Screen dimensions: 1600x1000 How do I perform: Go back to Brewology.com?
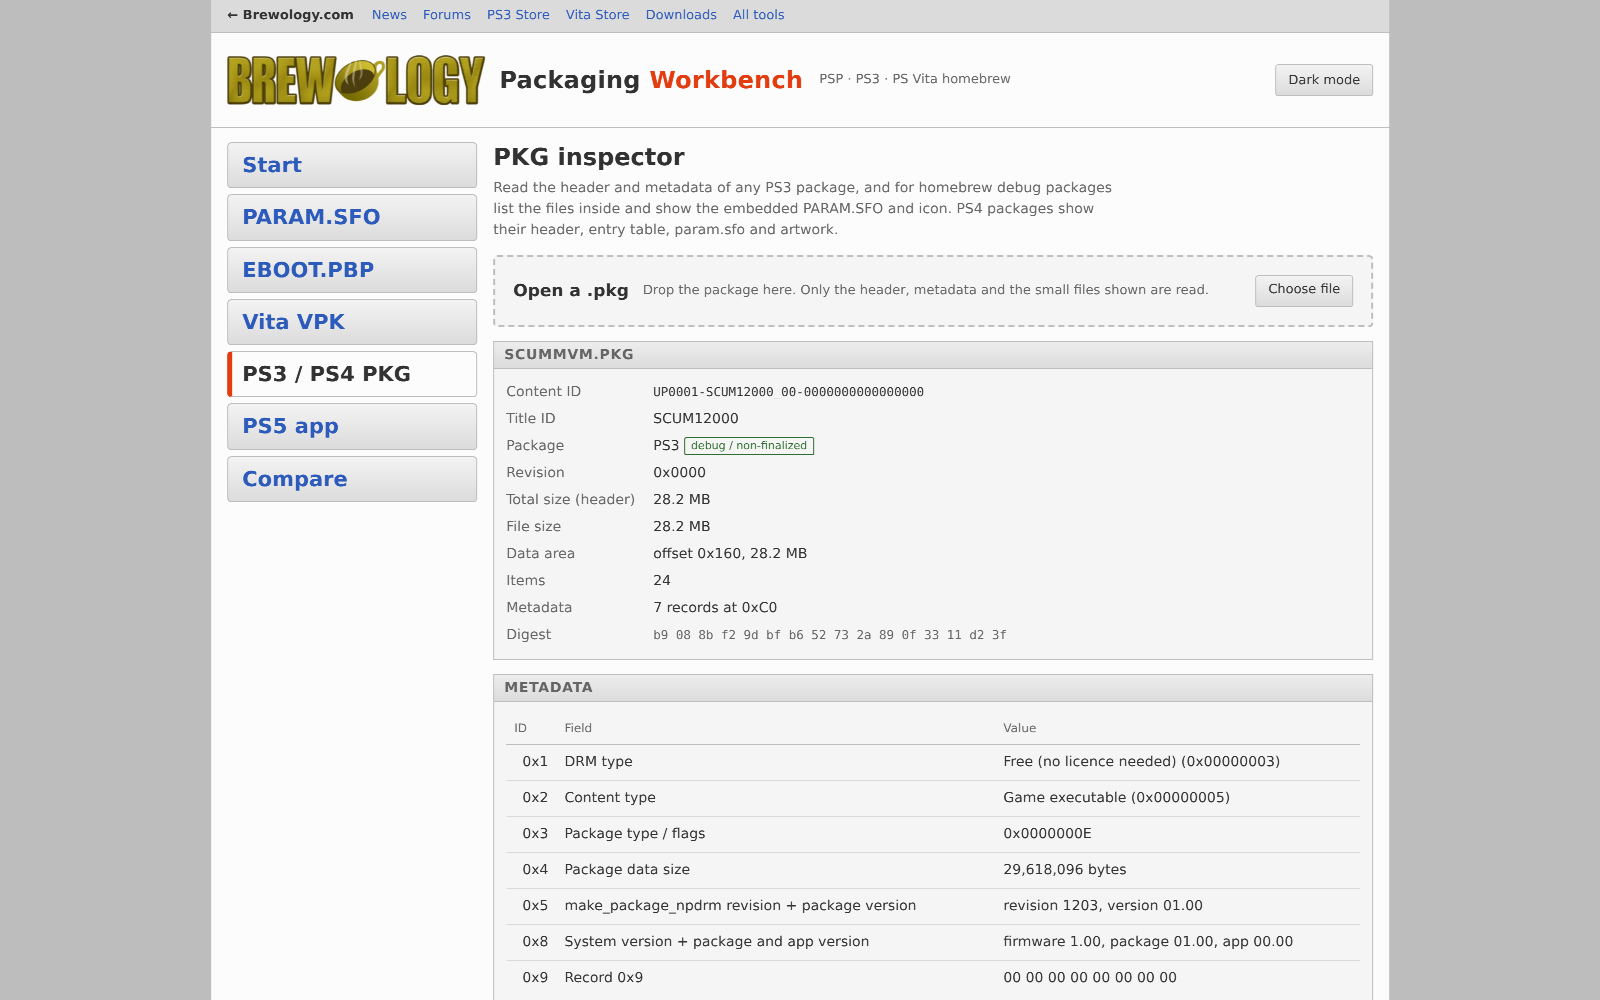[290, 15]
